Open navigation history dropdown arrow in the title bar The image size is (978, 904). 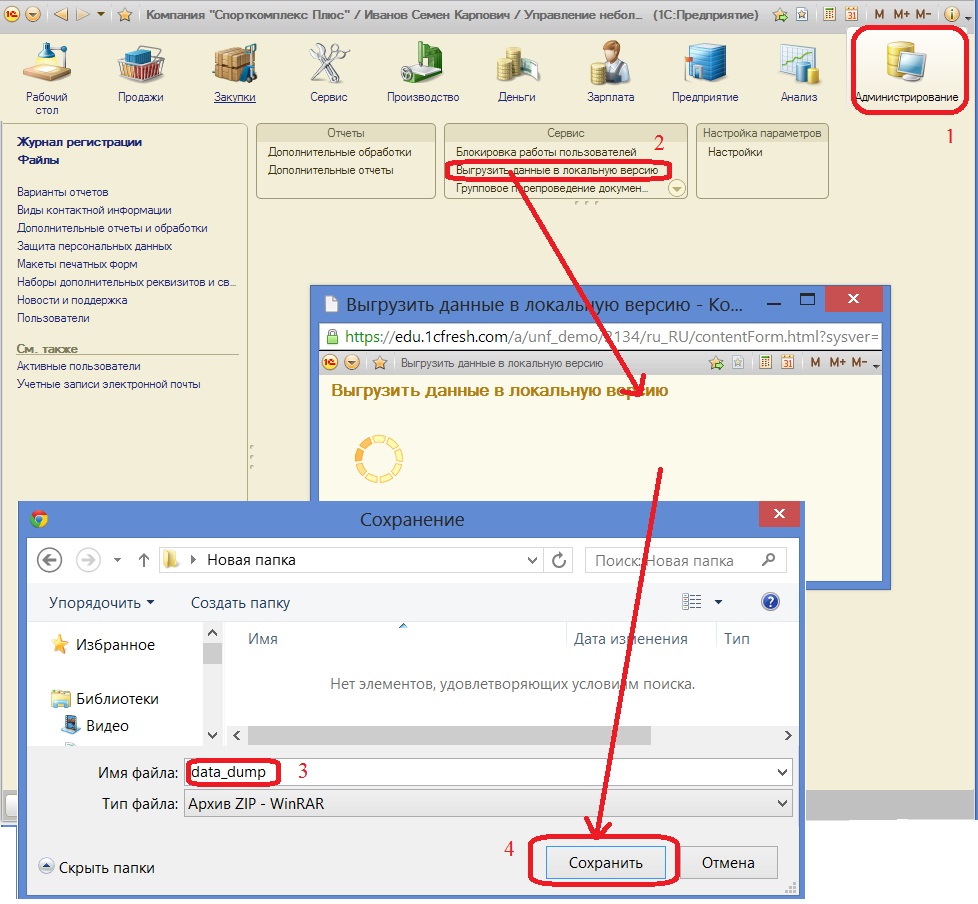(x=100, y=14)
